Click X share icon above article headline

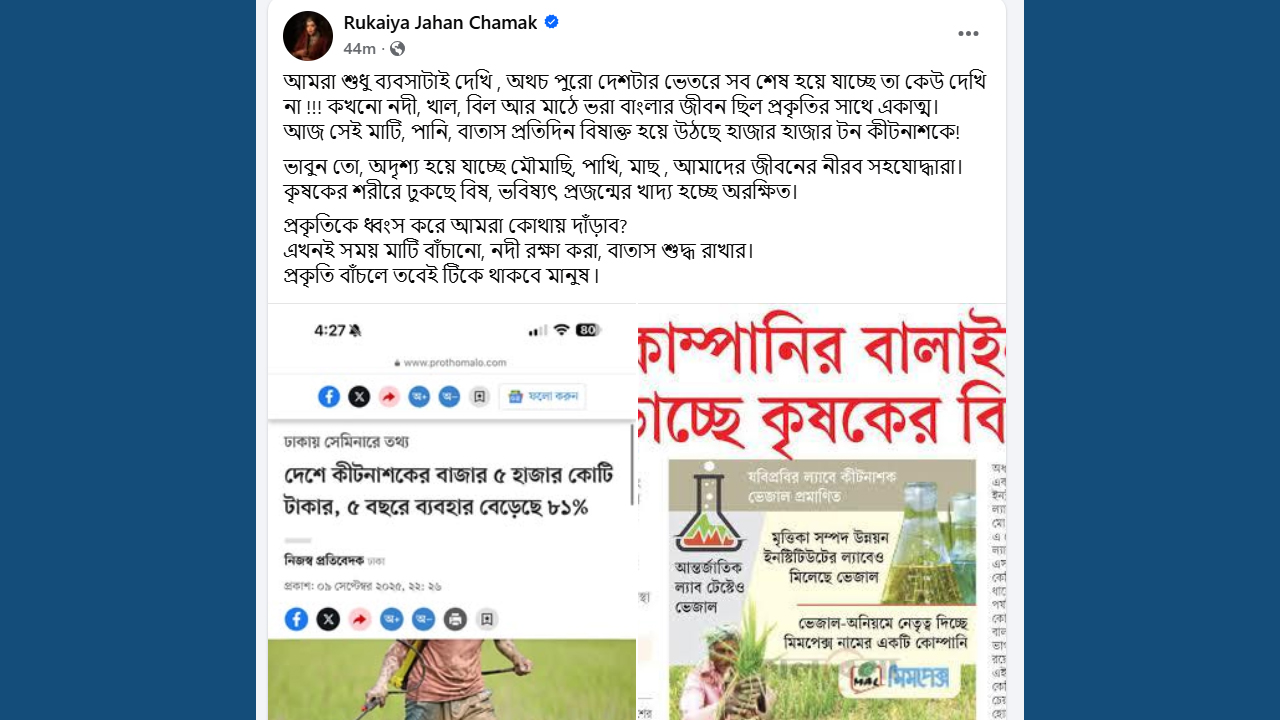[x=359, y=397]
